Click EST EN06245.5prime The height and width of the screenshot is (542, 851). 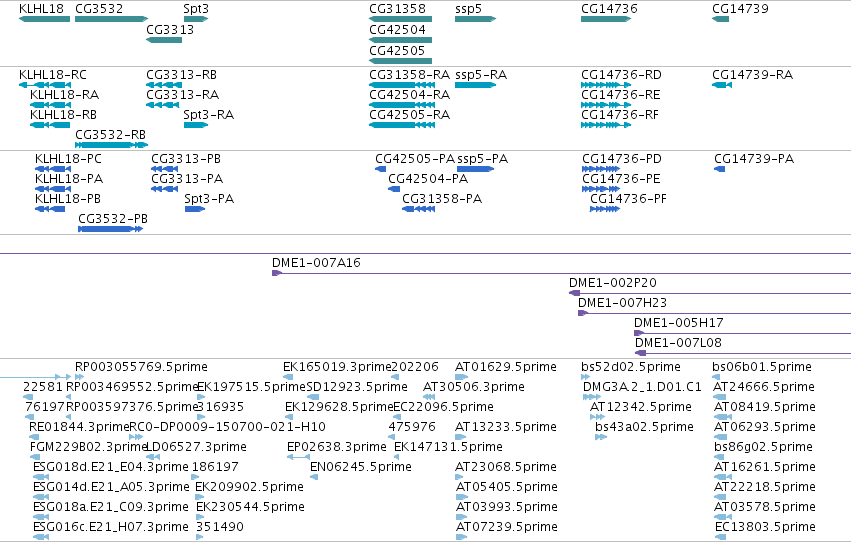point(314,477)
